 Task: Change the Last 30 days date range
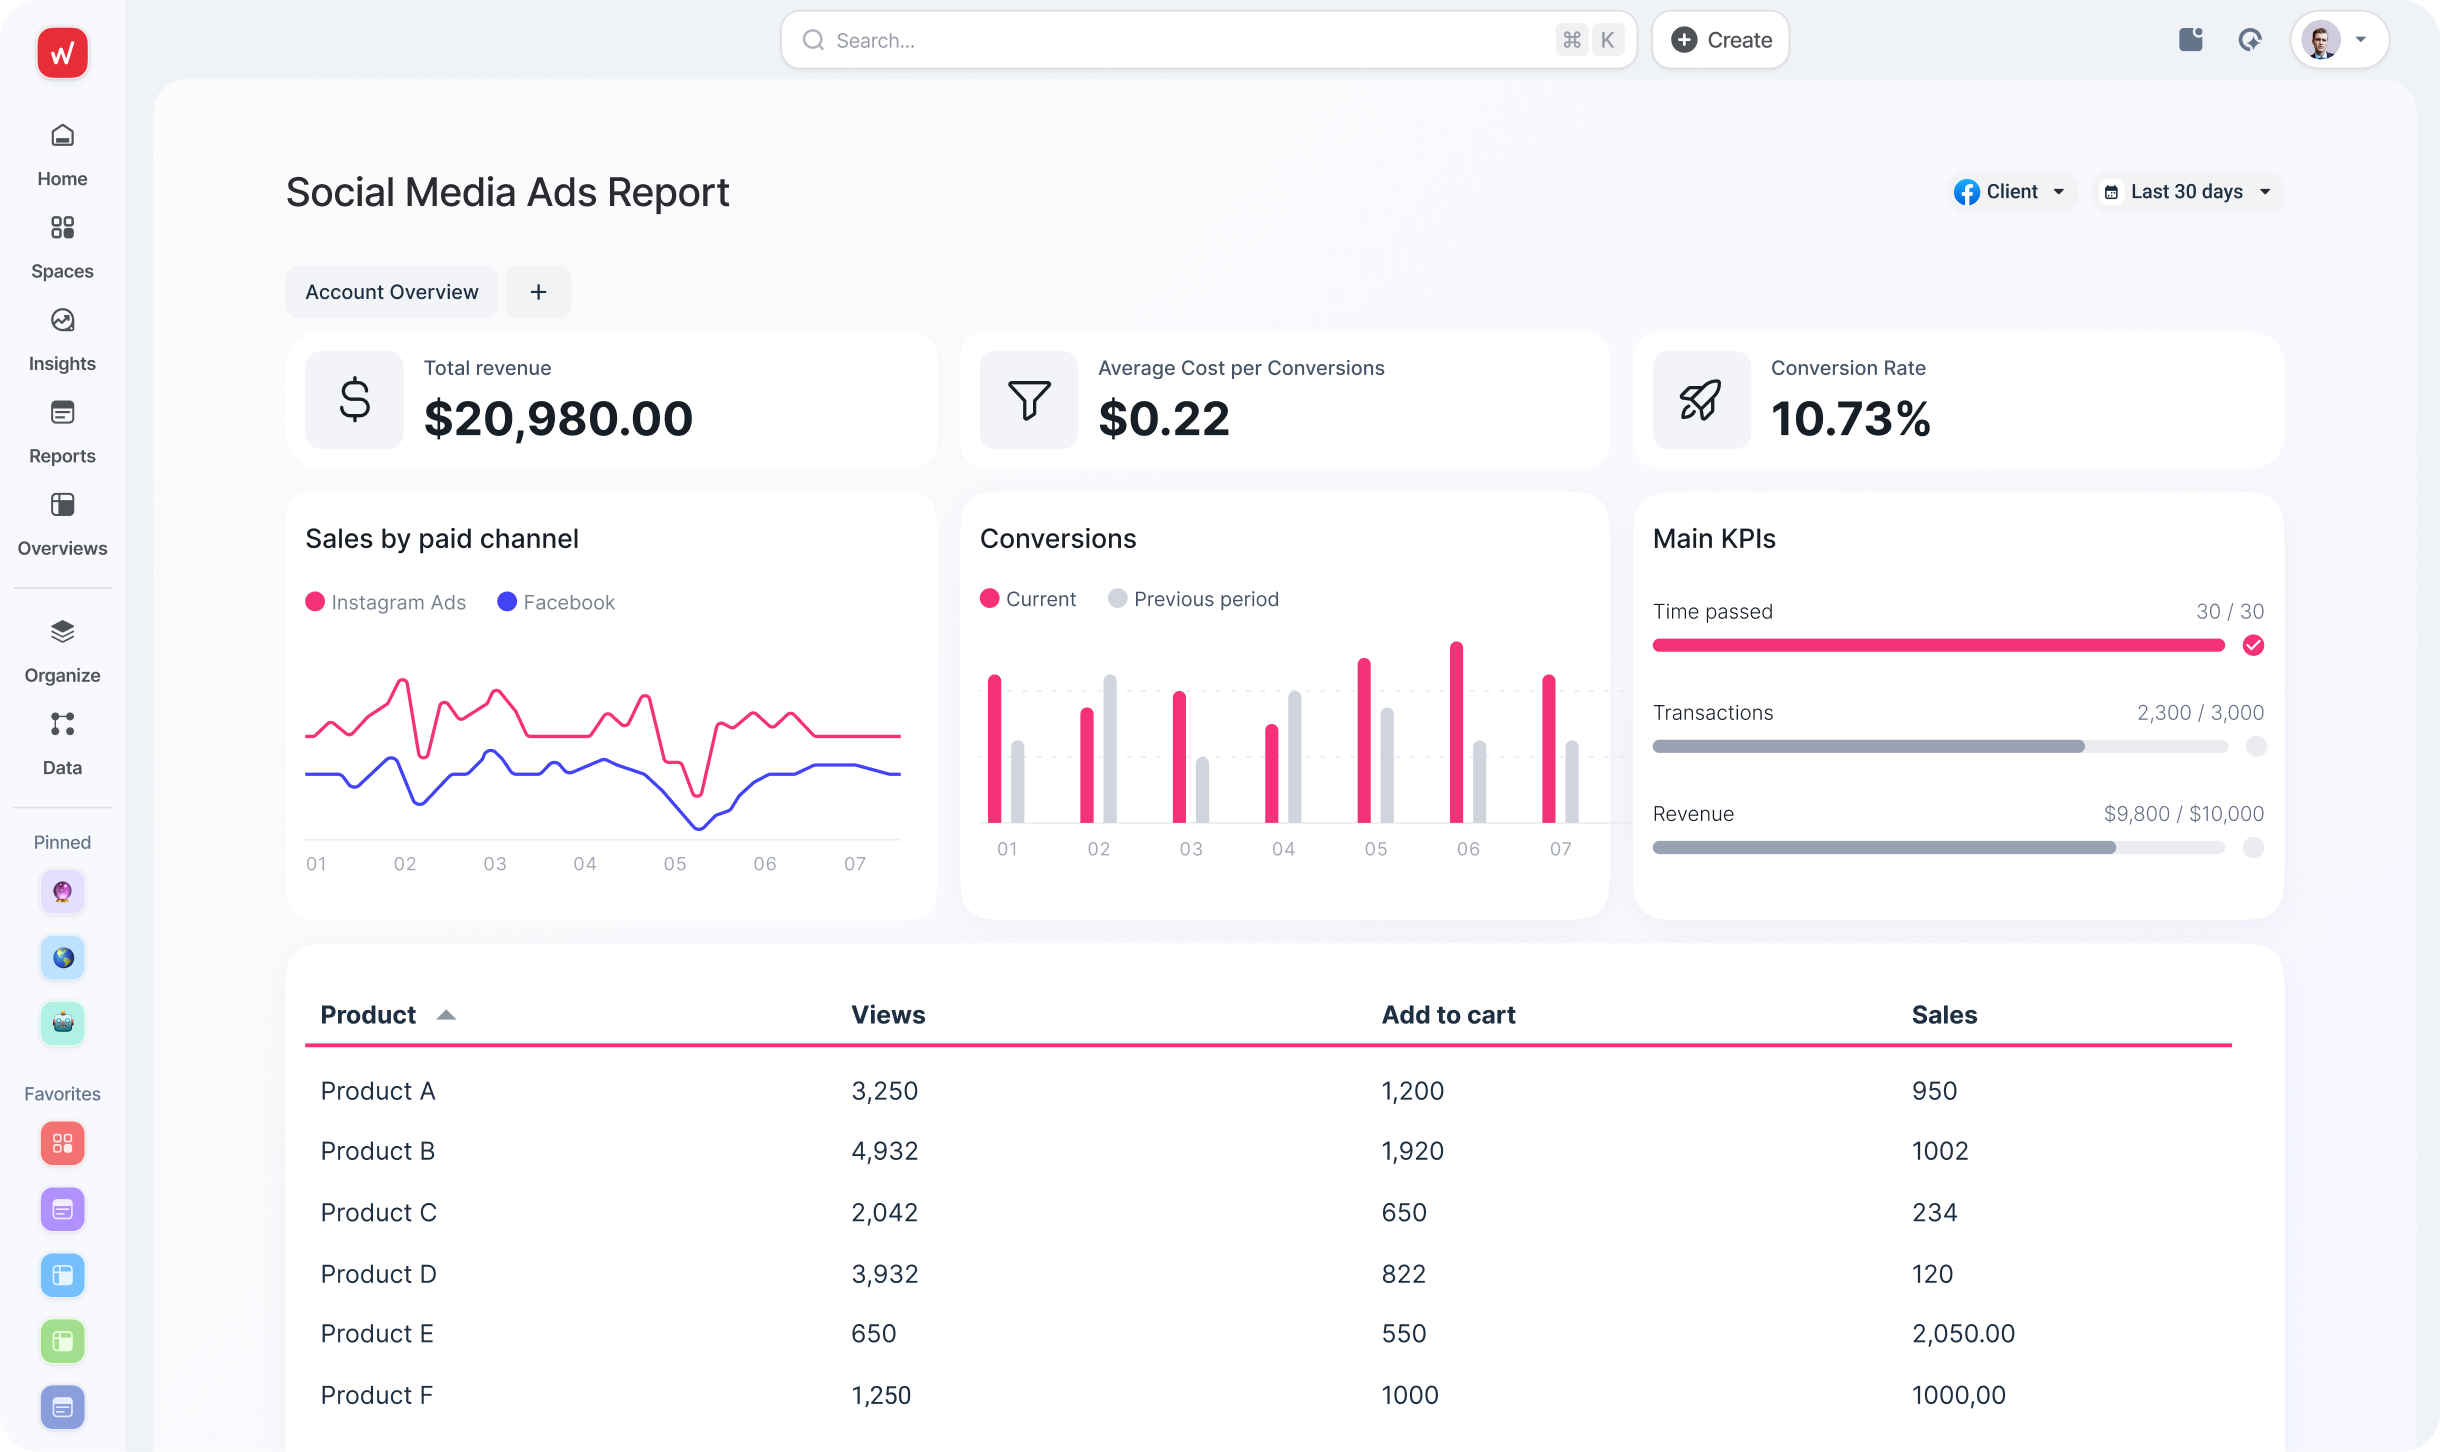(x=2186, y=191)
